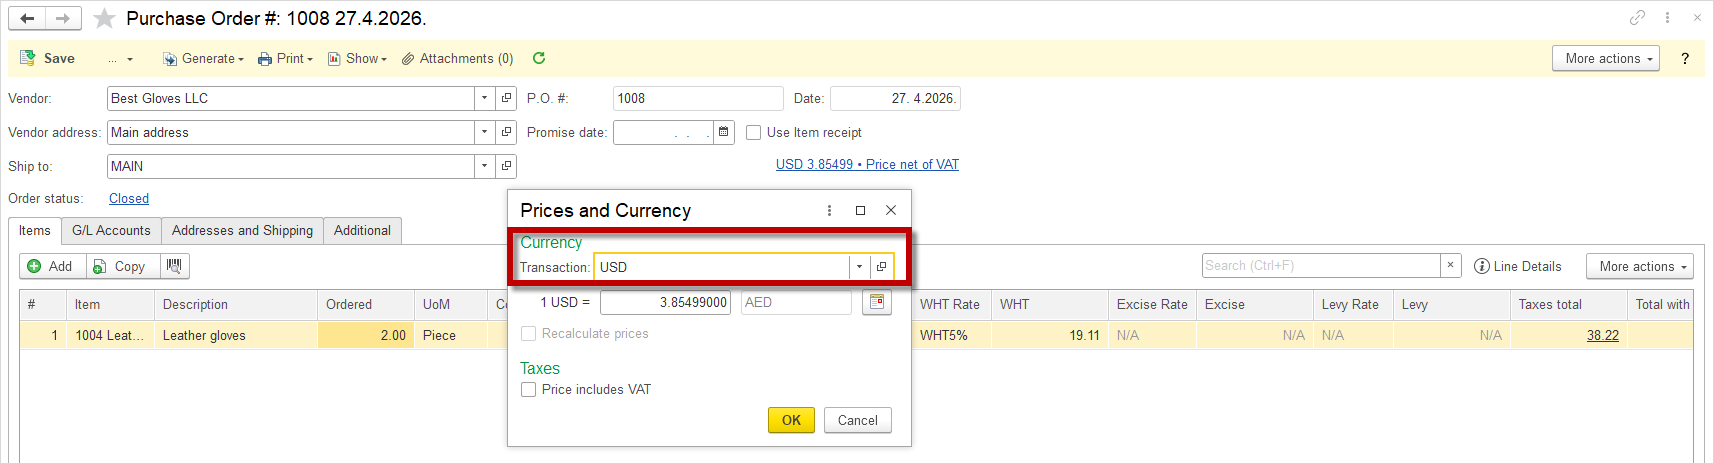Toggle the Recalculate prices checkbox
1714x464 pixels.
click(x=529, y=333)
